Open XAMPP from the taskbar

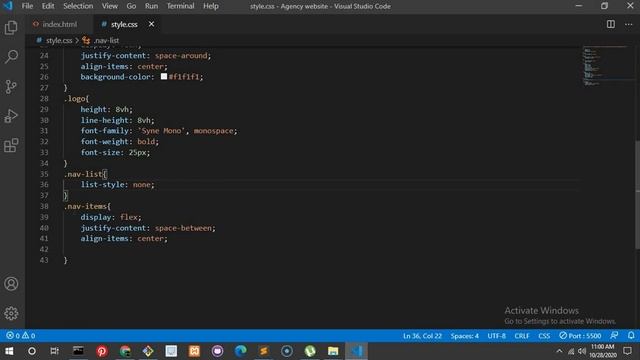click(x=194, y=351)
